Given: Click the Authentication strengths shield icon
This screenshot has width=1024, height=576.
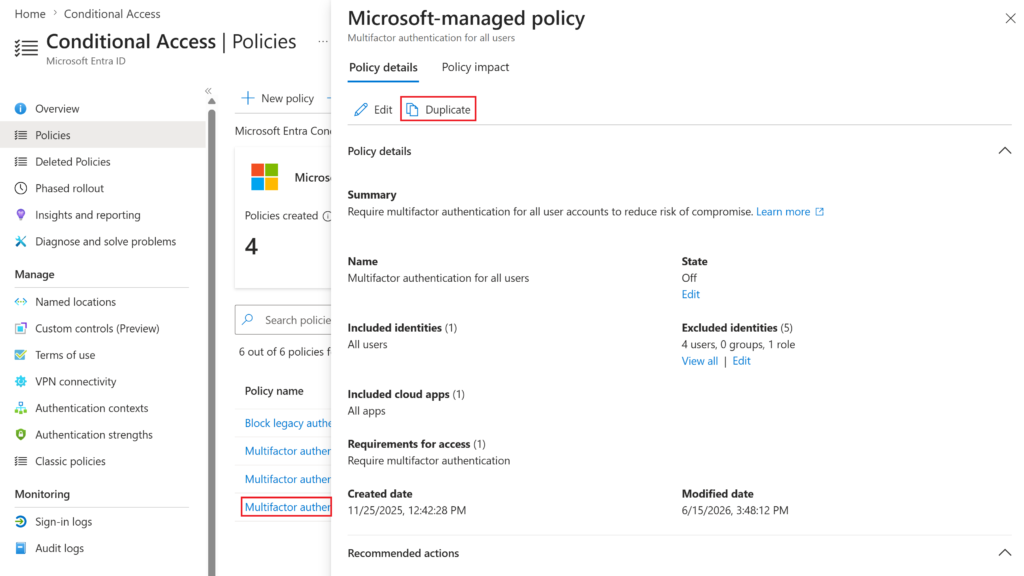Looking at the screenshot, I should pos(21,434).
